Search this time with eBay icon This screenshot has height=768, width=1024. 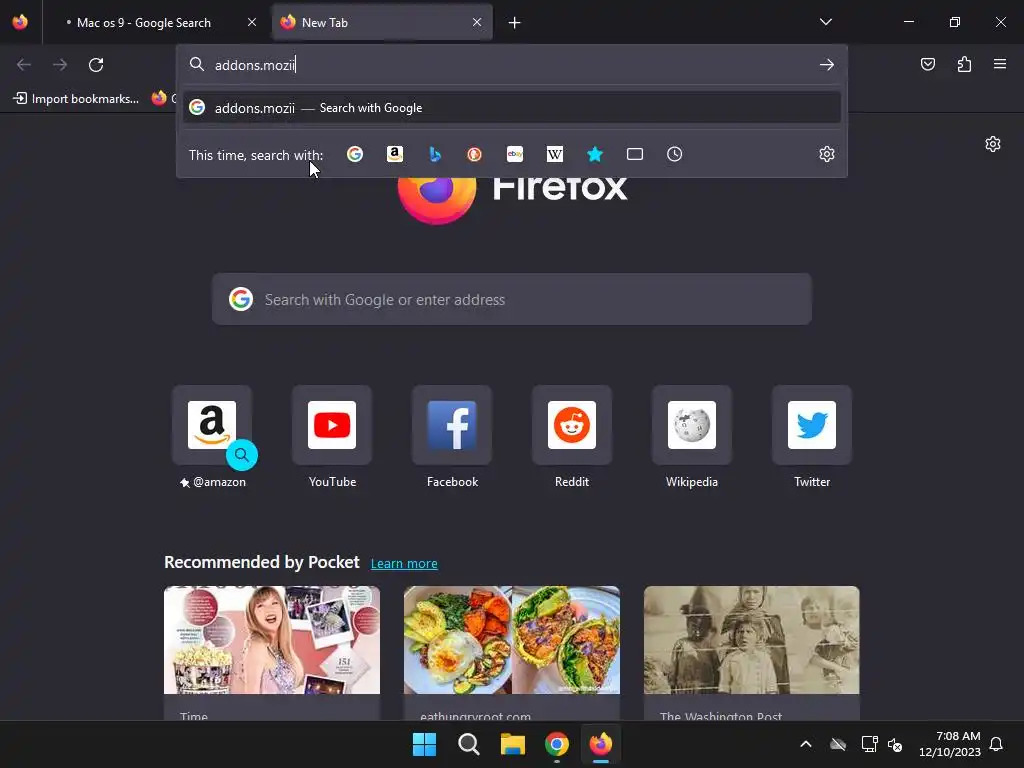coord(515,154)
